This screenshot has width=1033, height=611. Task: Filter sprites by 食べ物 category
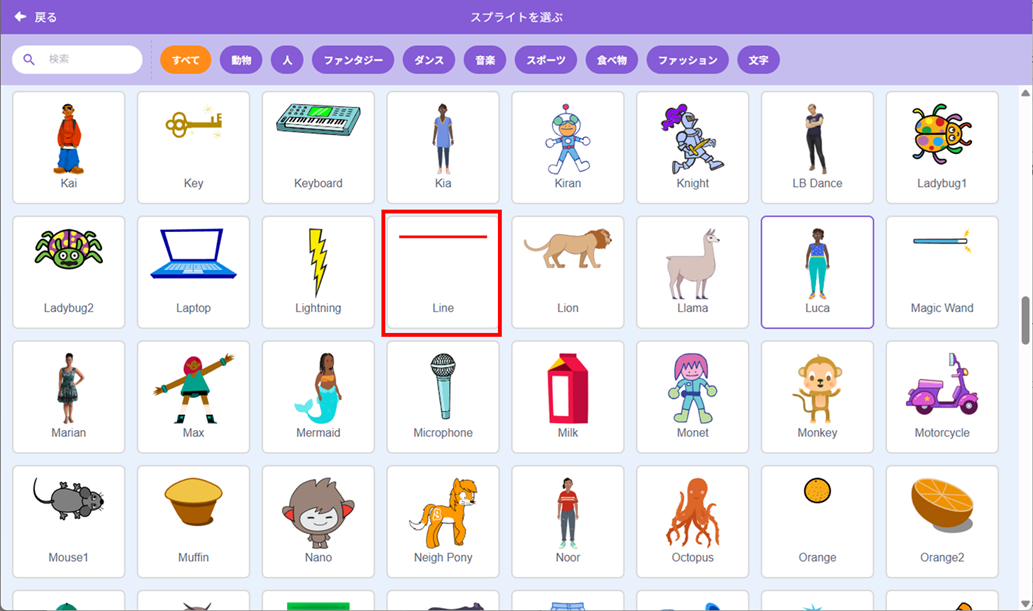(x=612, y=60)
